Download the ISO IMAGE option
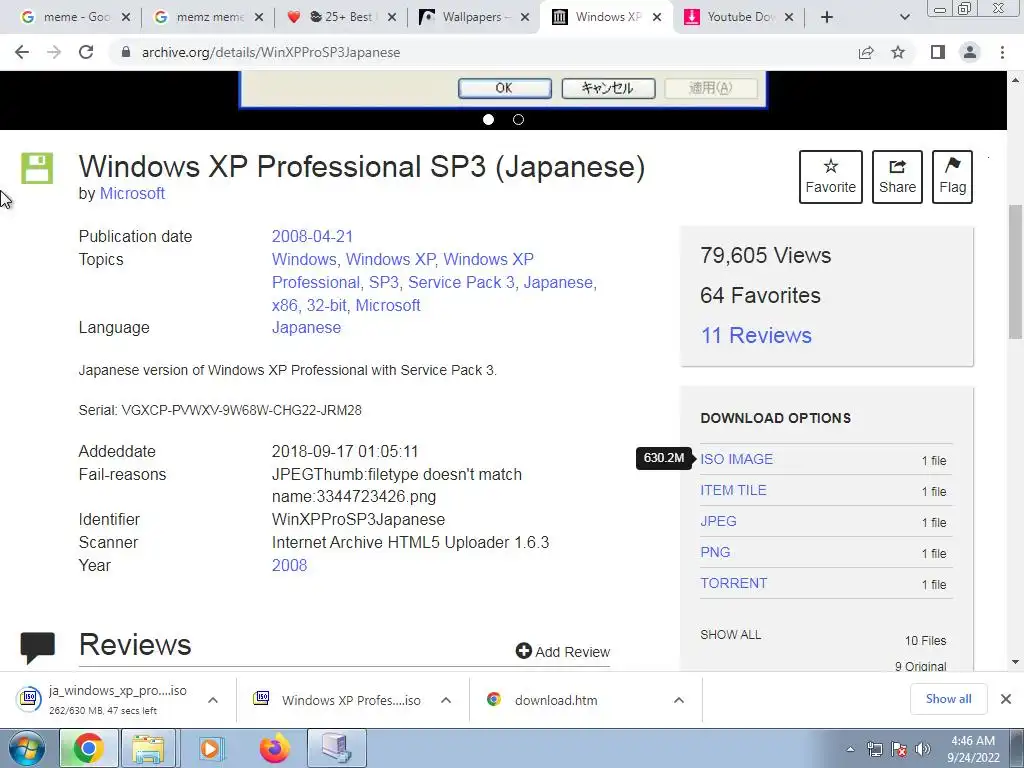This screenshot has height=768, width=1024. (x=737, y=459)
